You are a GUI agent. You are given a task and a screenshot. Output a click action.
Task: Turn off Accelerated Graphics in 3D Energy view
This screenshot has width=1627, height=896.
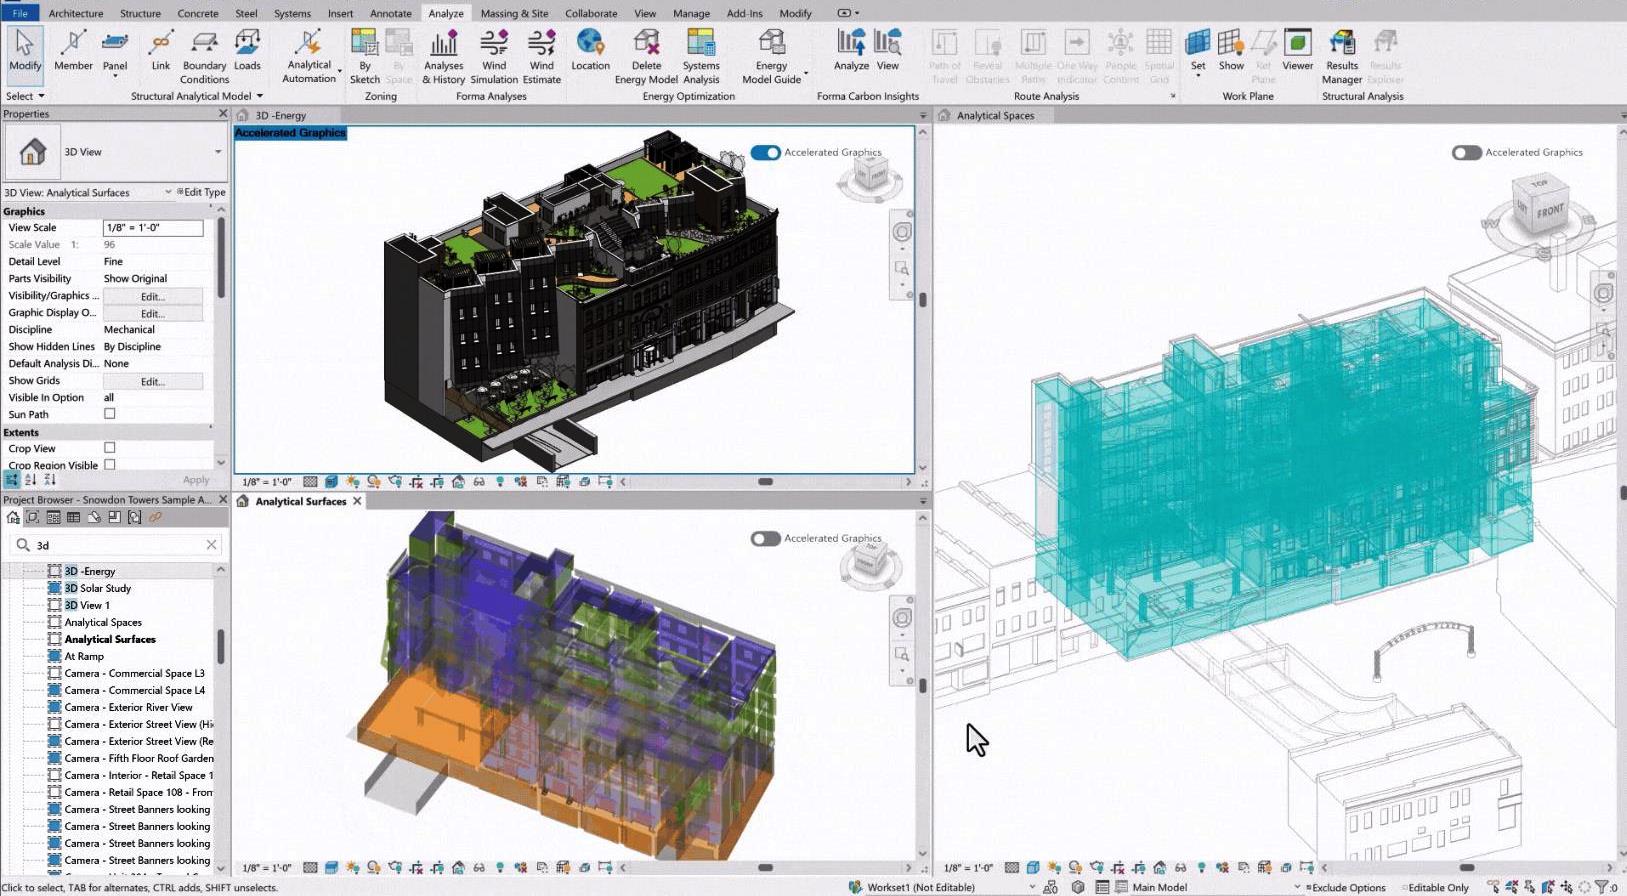765,153
